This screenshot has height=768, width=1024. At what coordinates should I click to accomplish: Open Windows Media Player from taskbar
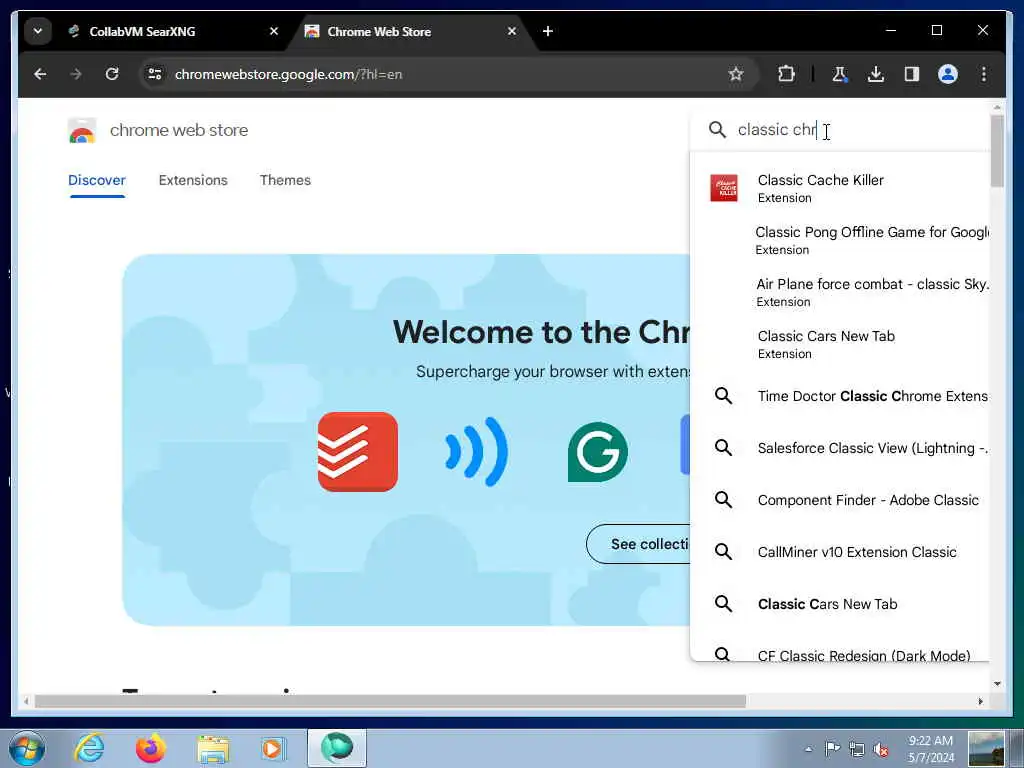pyautogui.click(x=272, y=748)
